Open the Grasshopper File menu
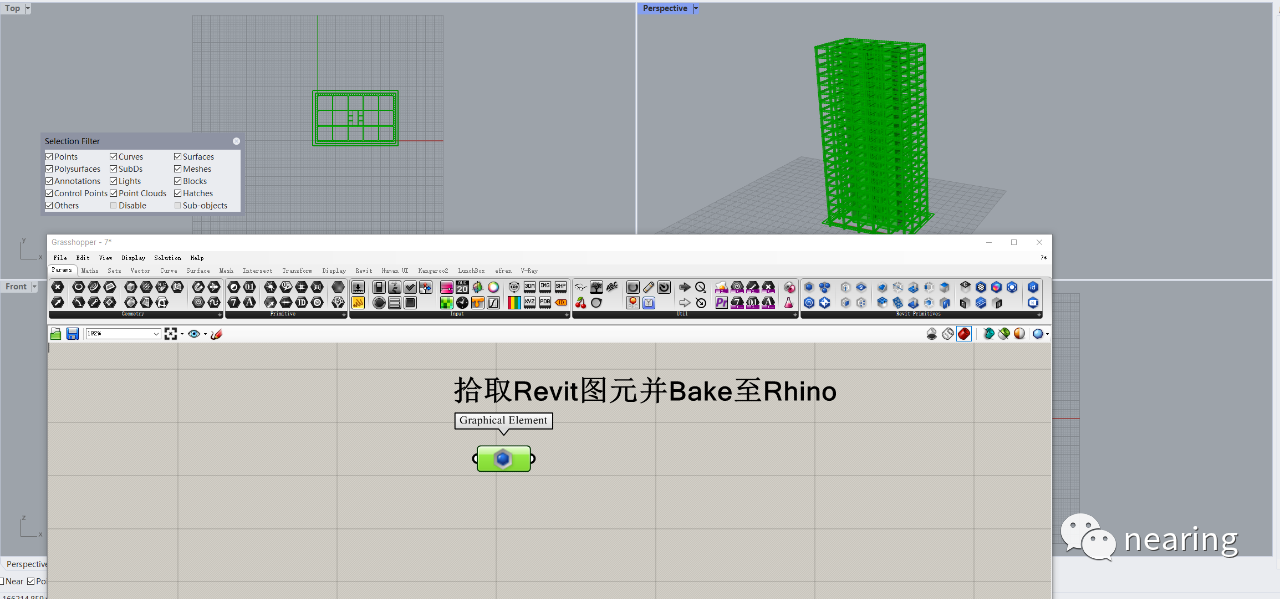The height and width of the screenshot is (599, 1280). point(61,258)
